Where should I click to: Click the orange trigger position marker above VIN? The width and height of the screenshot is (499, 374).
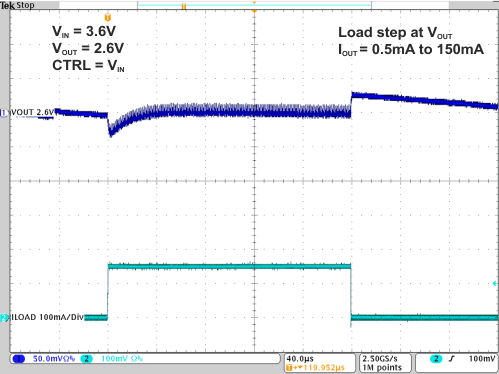tap(108, 17)
